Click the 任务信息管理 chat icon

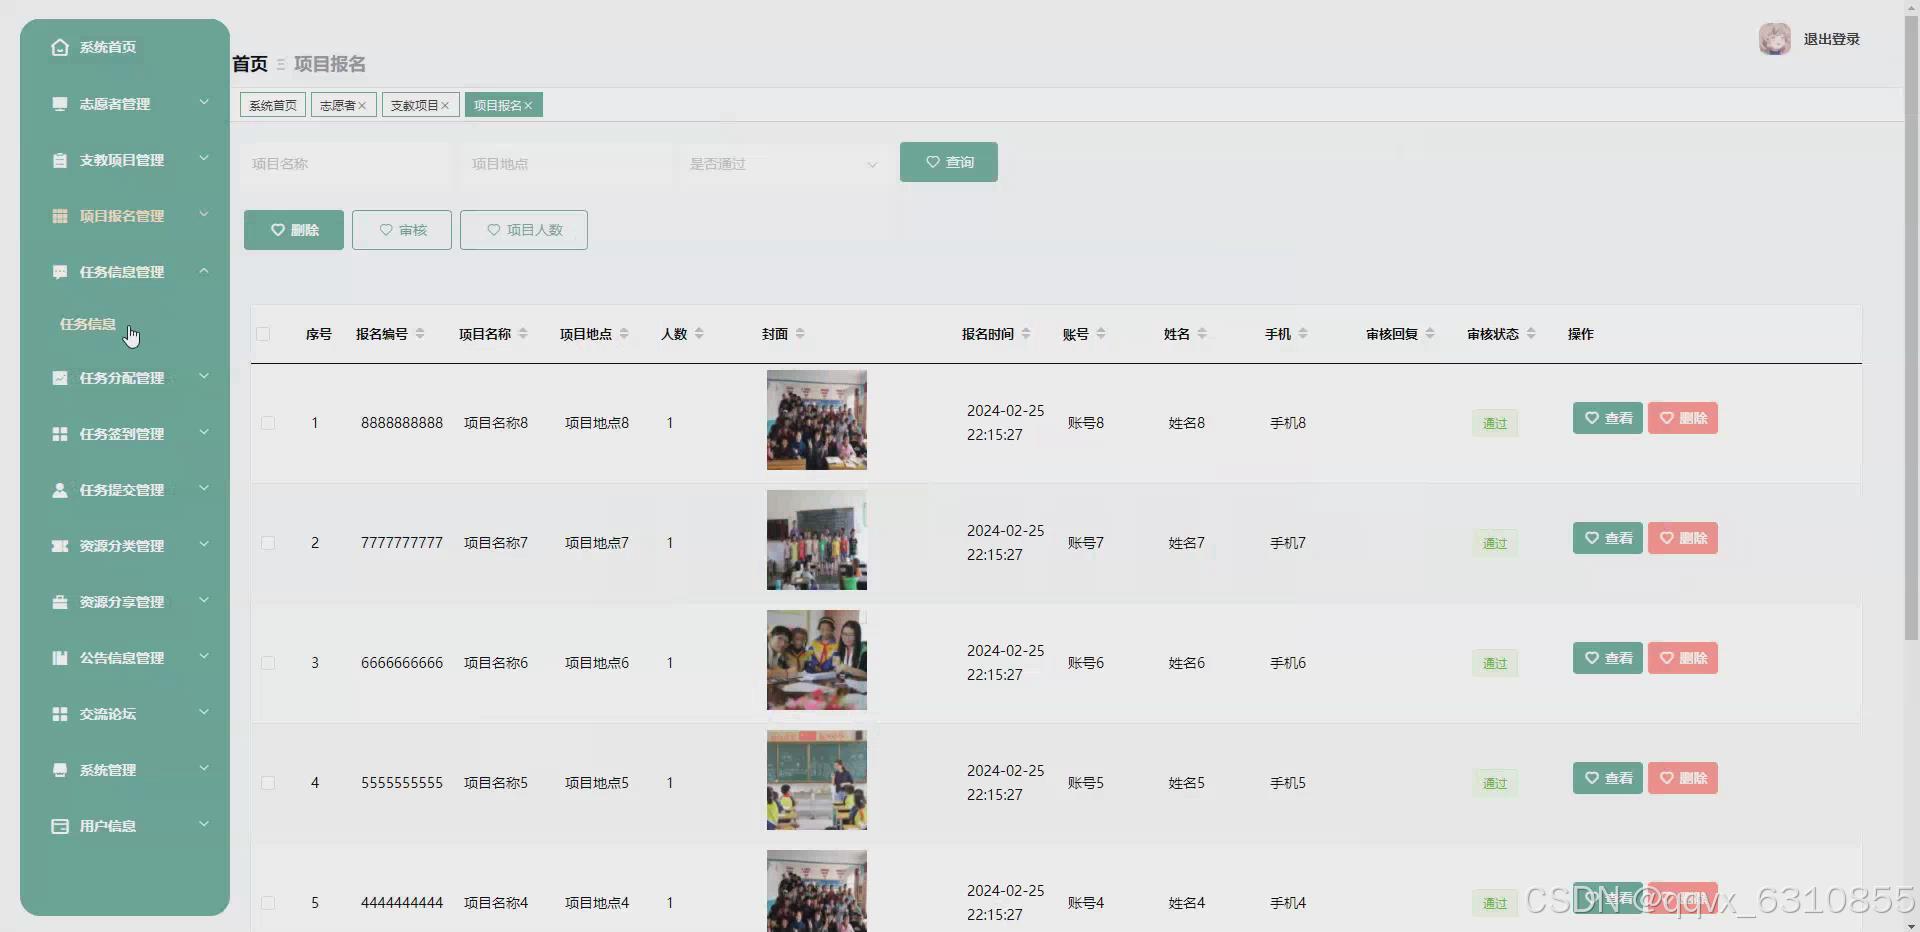60,272
